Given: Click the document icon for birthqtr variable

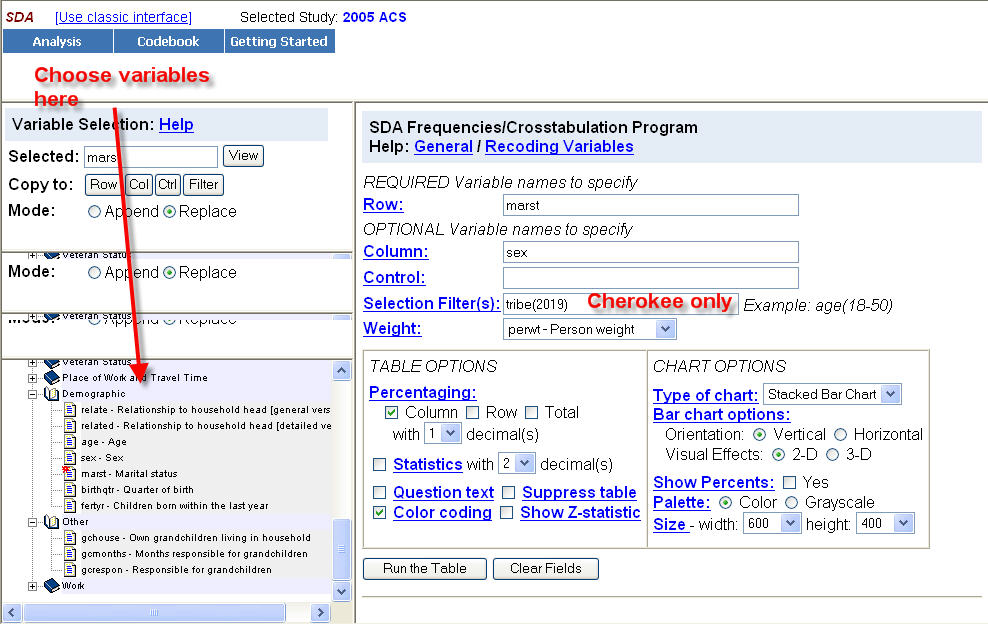Looking at the screenshot, I should pyautogui.click(x=70, y=490).
